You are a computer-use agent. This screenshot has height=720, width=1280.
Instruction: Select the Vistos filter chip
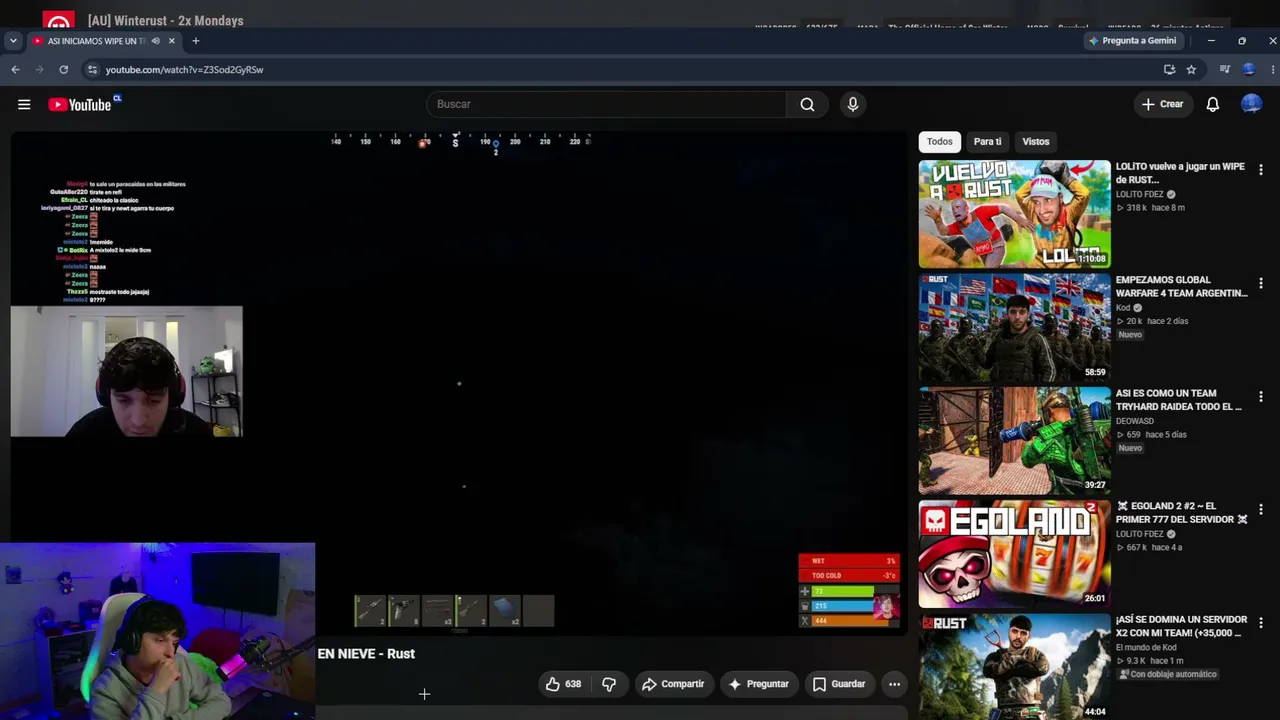[x=1036, y=142]
